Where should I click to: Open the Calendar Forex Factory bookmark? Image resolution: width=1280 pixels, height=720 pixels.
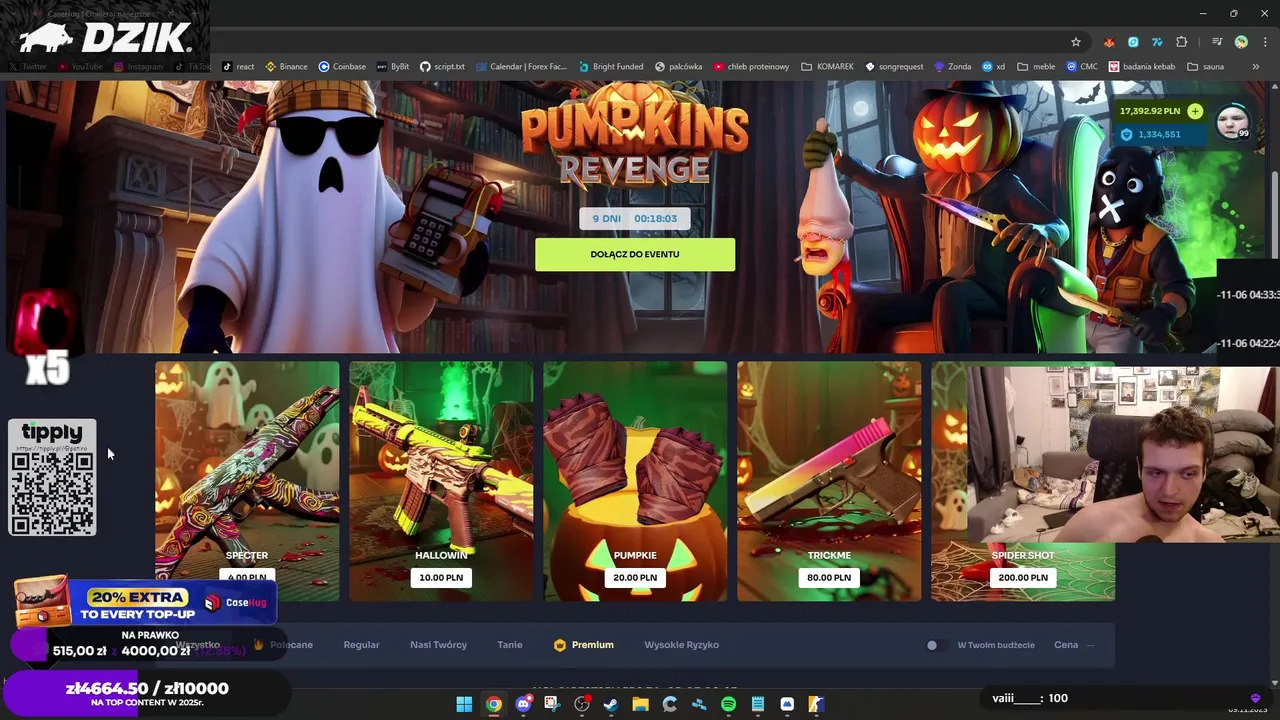pyautogui.click(x=521, y=67)
